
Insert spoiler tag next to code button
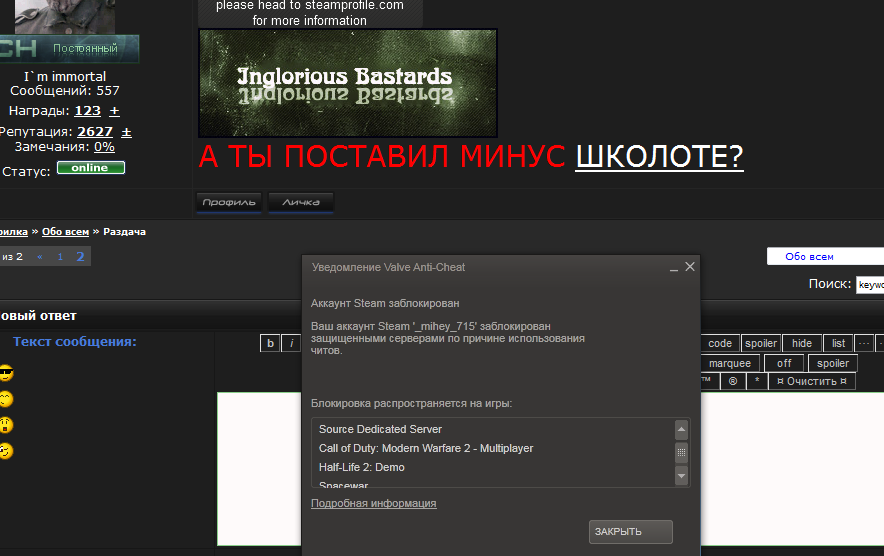[761, 343]
